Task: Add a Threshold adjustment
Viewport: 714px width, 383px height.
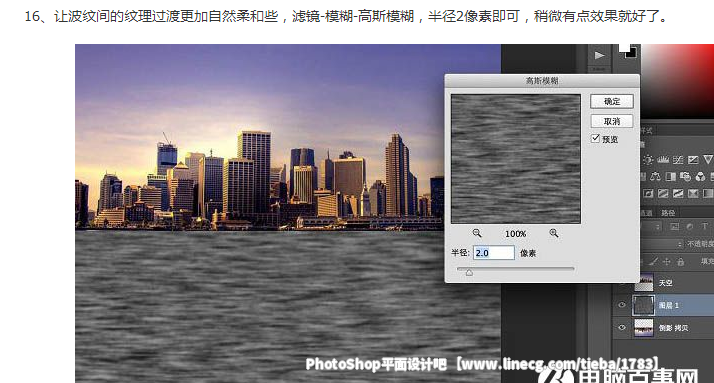Action: (678, 194)
